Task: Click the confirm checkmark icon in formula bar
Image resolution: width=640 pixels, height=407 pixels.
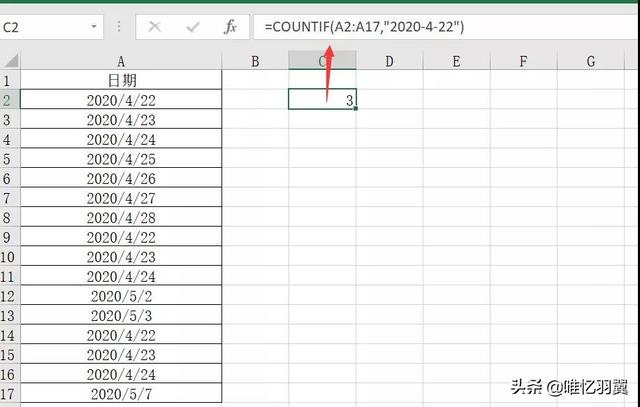Action: [193, 27]
